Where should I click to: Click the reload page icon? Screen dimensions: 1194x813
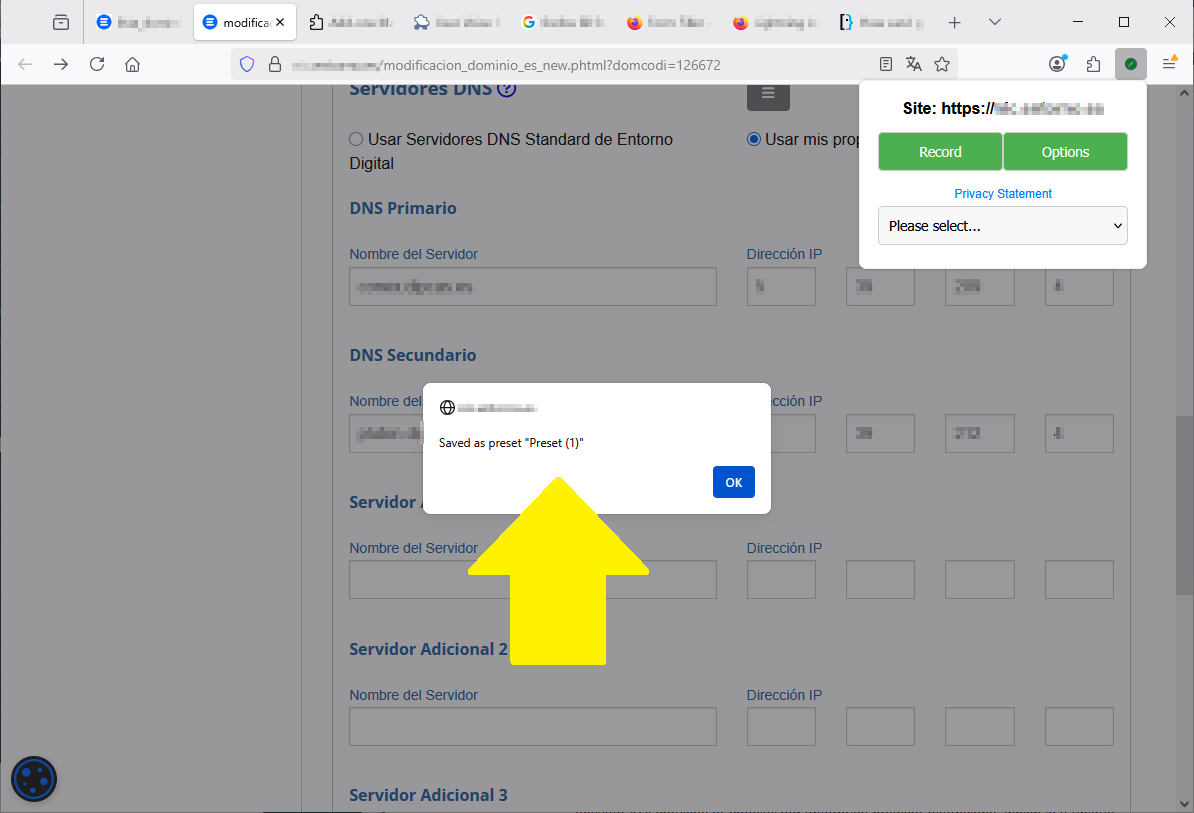97,64
